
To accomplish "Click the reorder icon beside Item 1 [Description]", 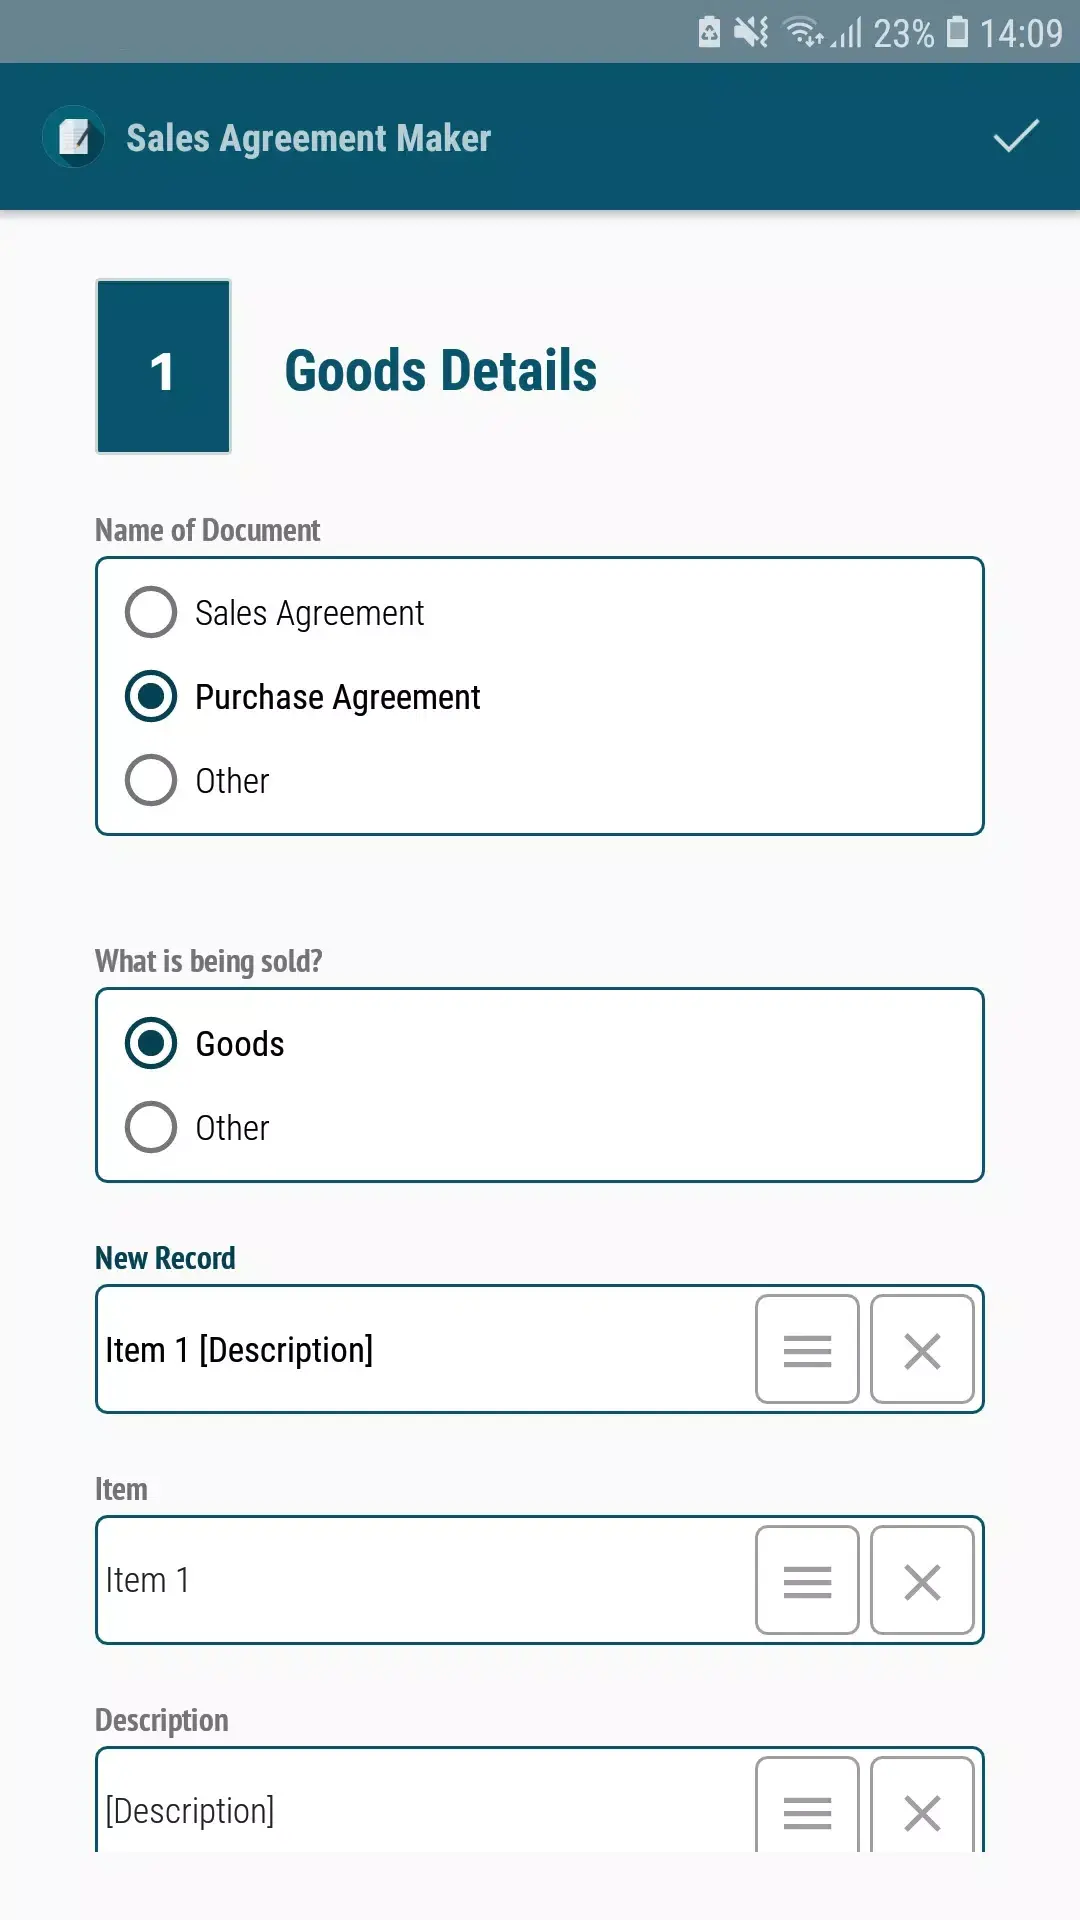I will point(806,1349).
